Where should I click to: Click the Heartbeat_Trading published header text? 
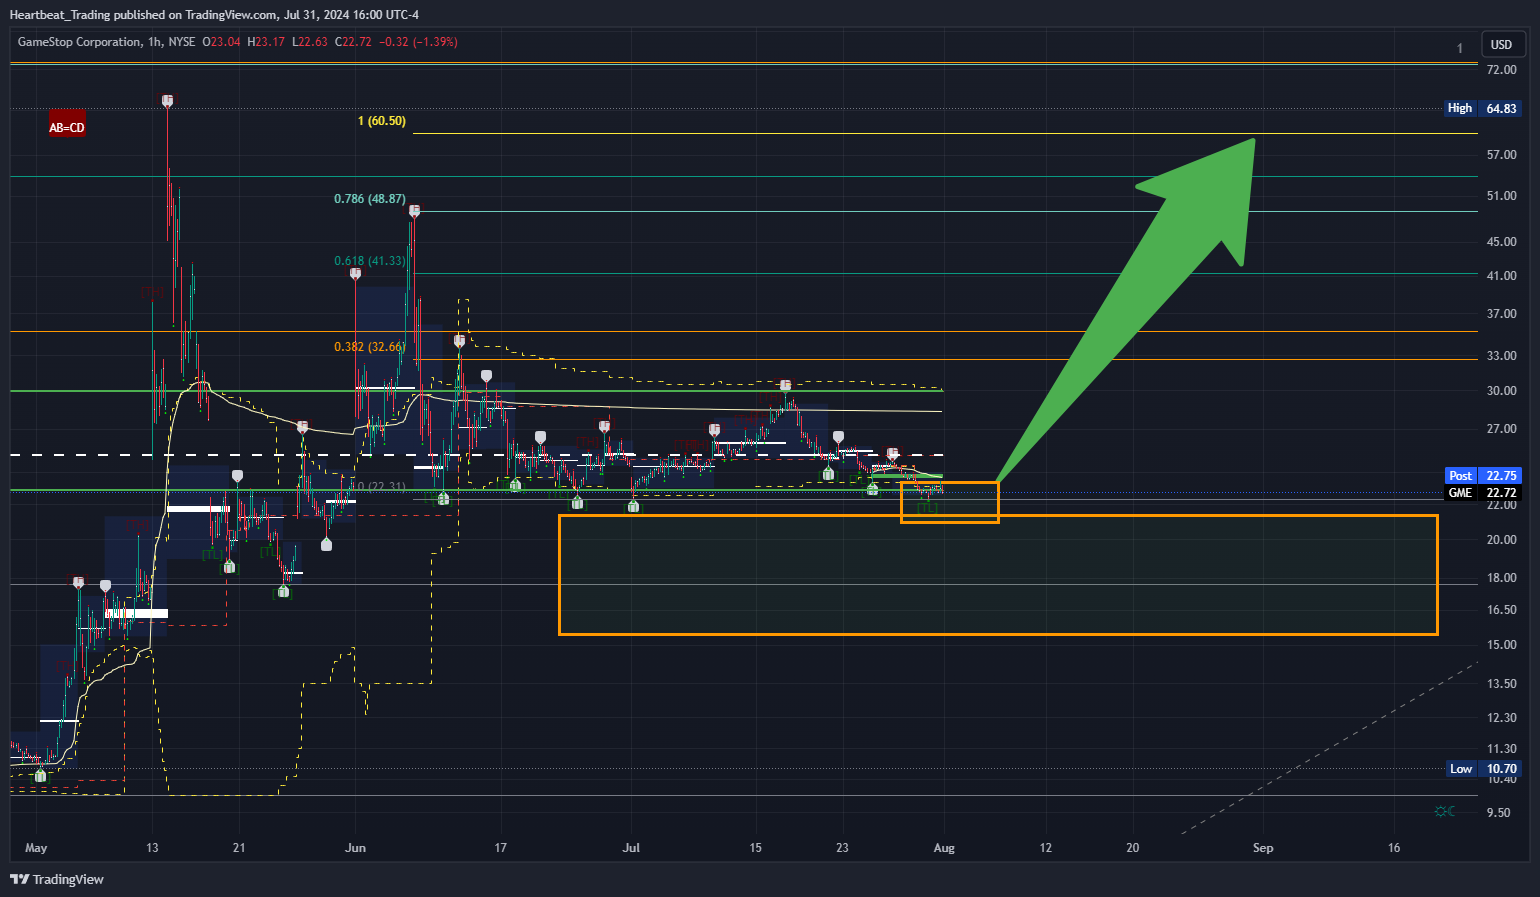pos(214,14)
